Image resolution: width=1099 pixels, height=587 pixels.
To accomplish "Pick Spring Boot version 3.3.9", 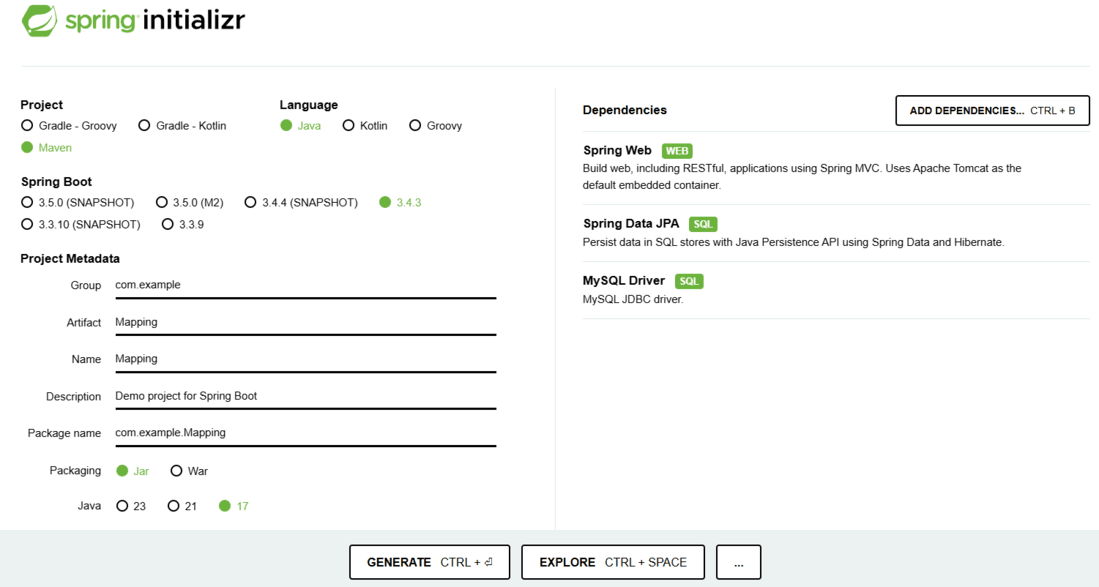I will 182,224.
